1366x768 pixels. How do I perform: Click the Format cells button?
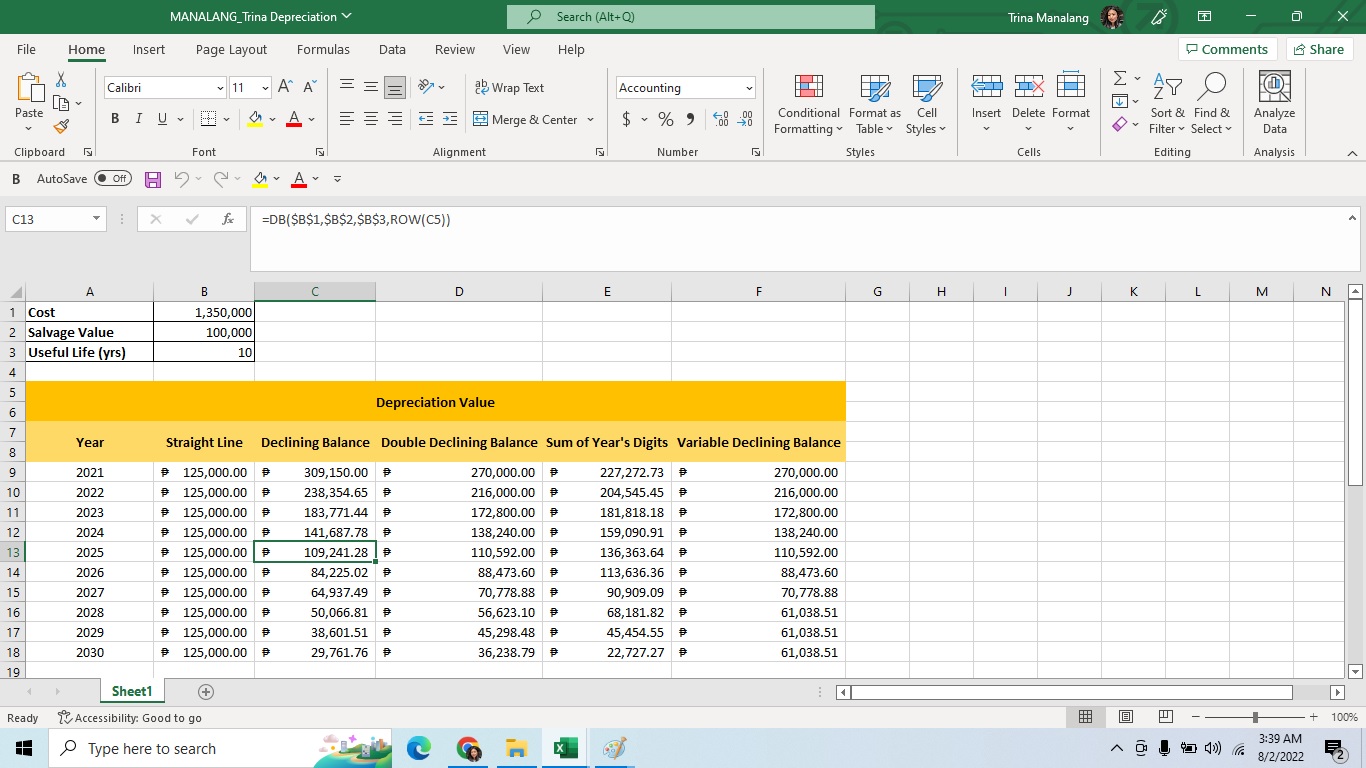1071,103
